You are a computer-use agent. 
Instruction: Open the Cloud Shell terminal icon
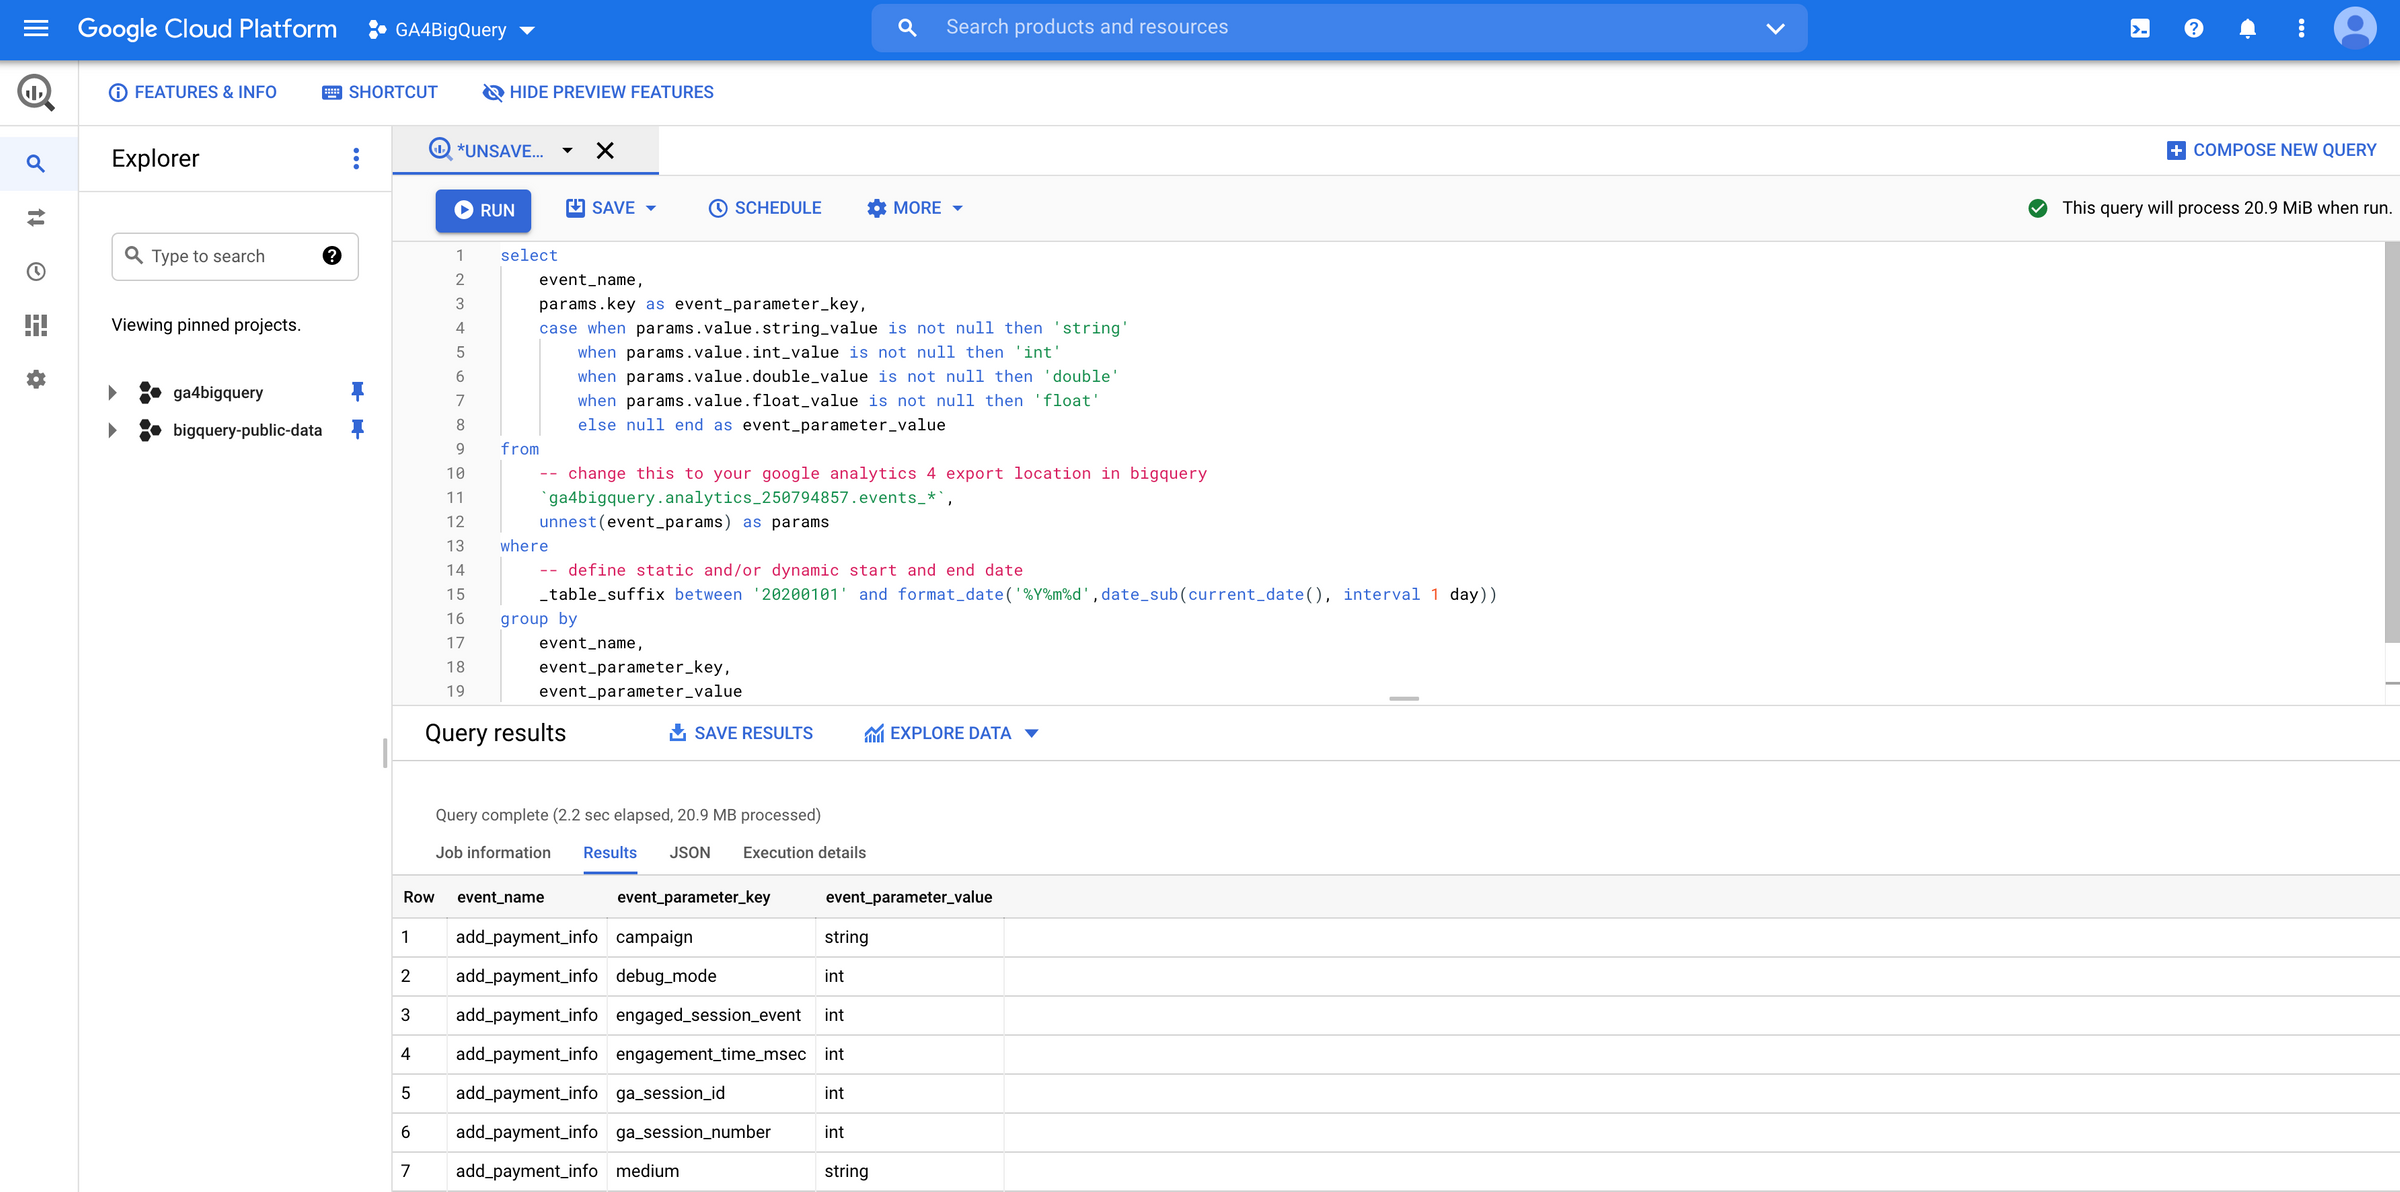click(2140, 28)
